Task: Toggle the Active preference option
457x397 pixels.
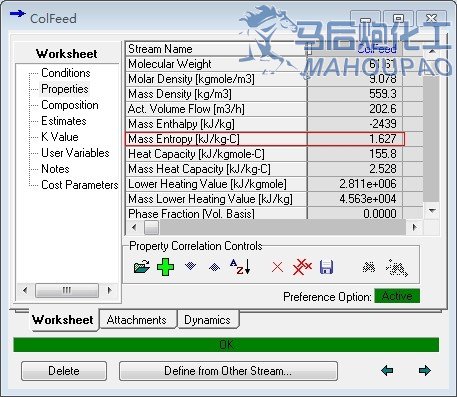Action: (397, 296)
